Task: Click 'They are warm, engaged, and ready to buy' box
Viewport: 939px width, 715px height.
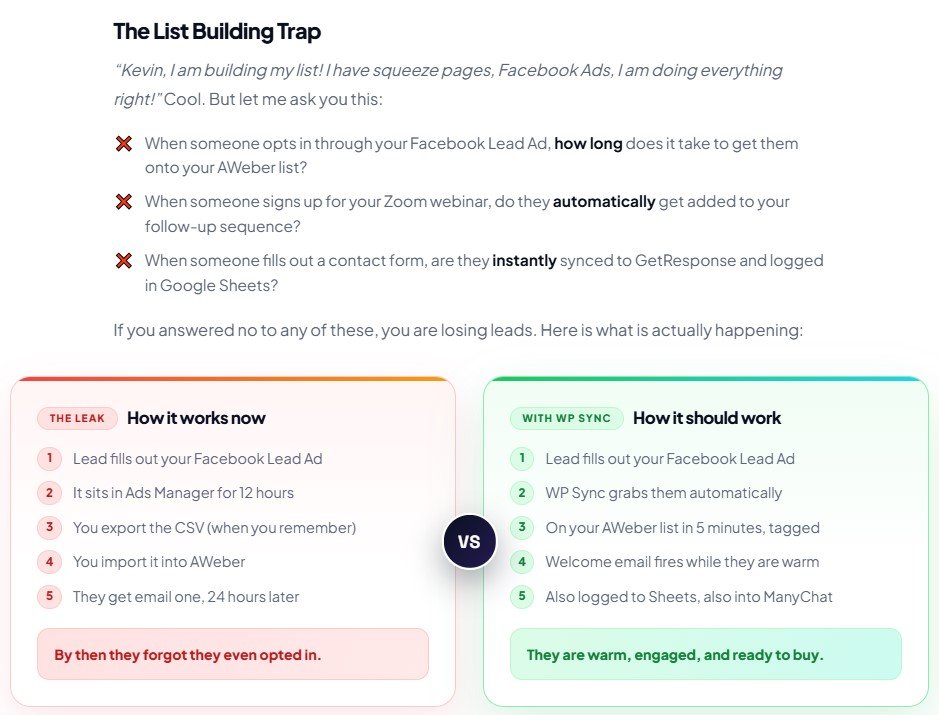Action: 705,654
